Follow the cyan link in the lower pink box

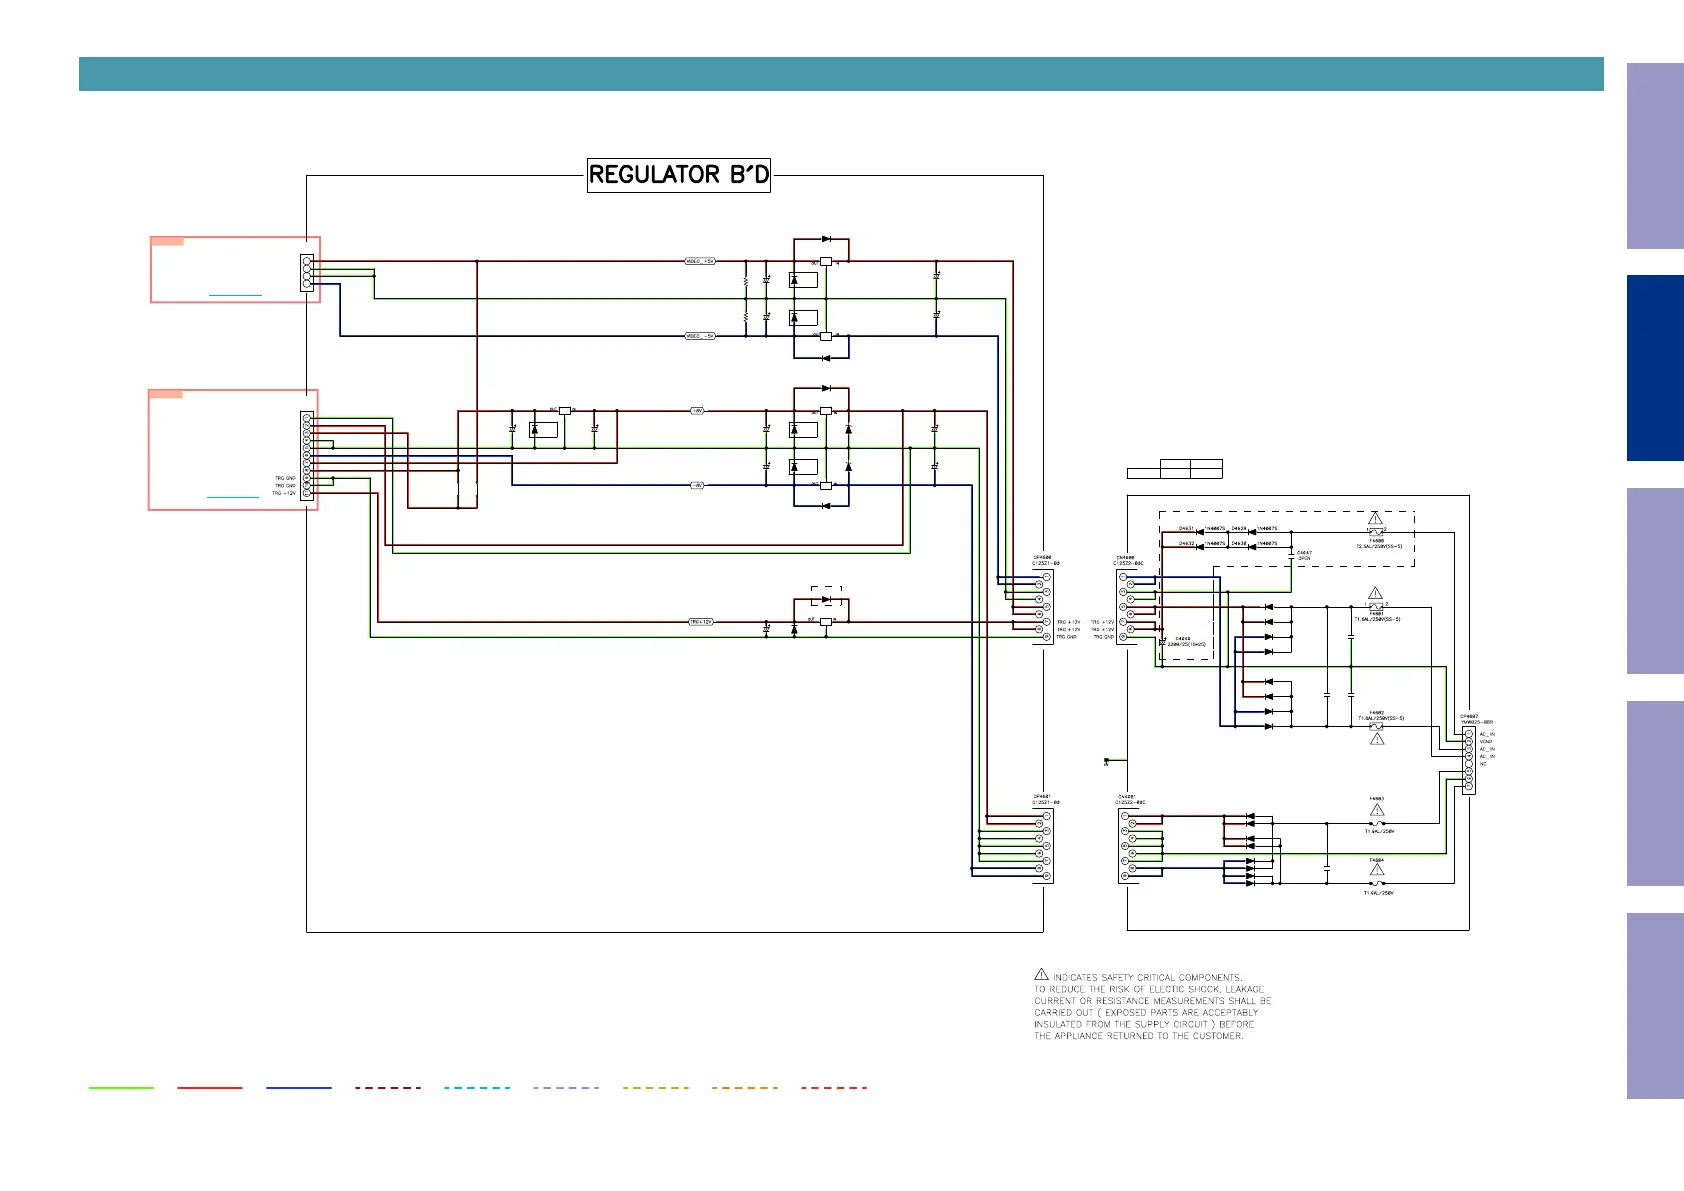[x=232, y=497]
